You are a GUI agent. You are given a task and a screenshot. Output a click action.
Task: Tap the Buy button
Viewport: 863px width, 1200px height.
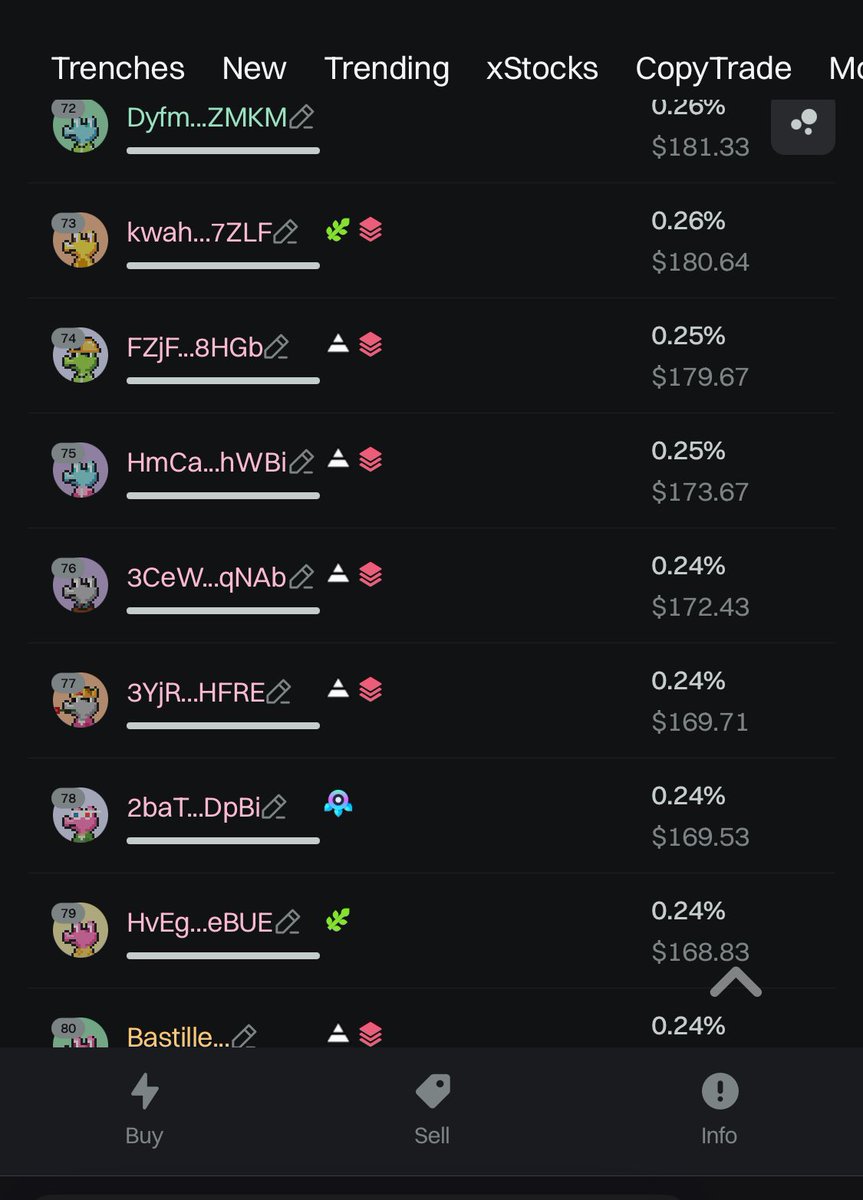145,1110
